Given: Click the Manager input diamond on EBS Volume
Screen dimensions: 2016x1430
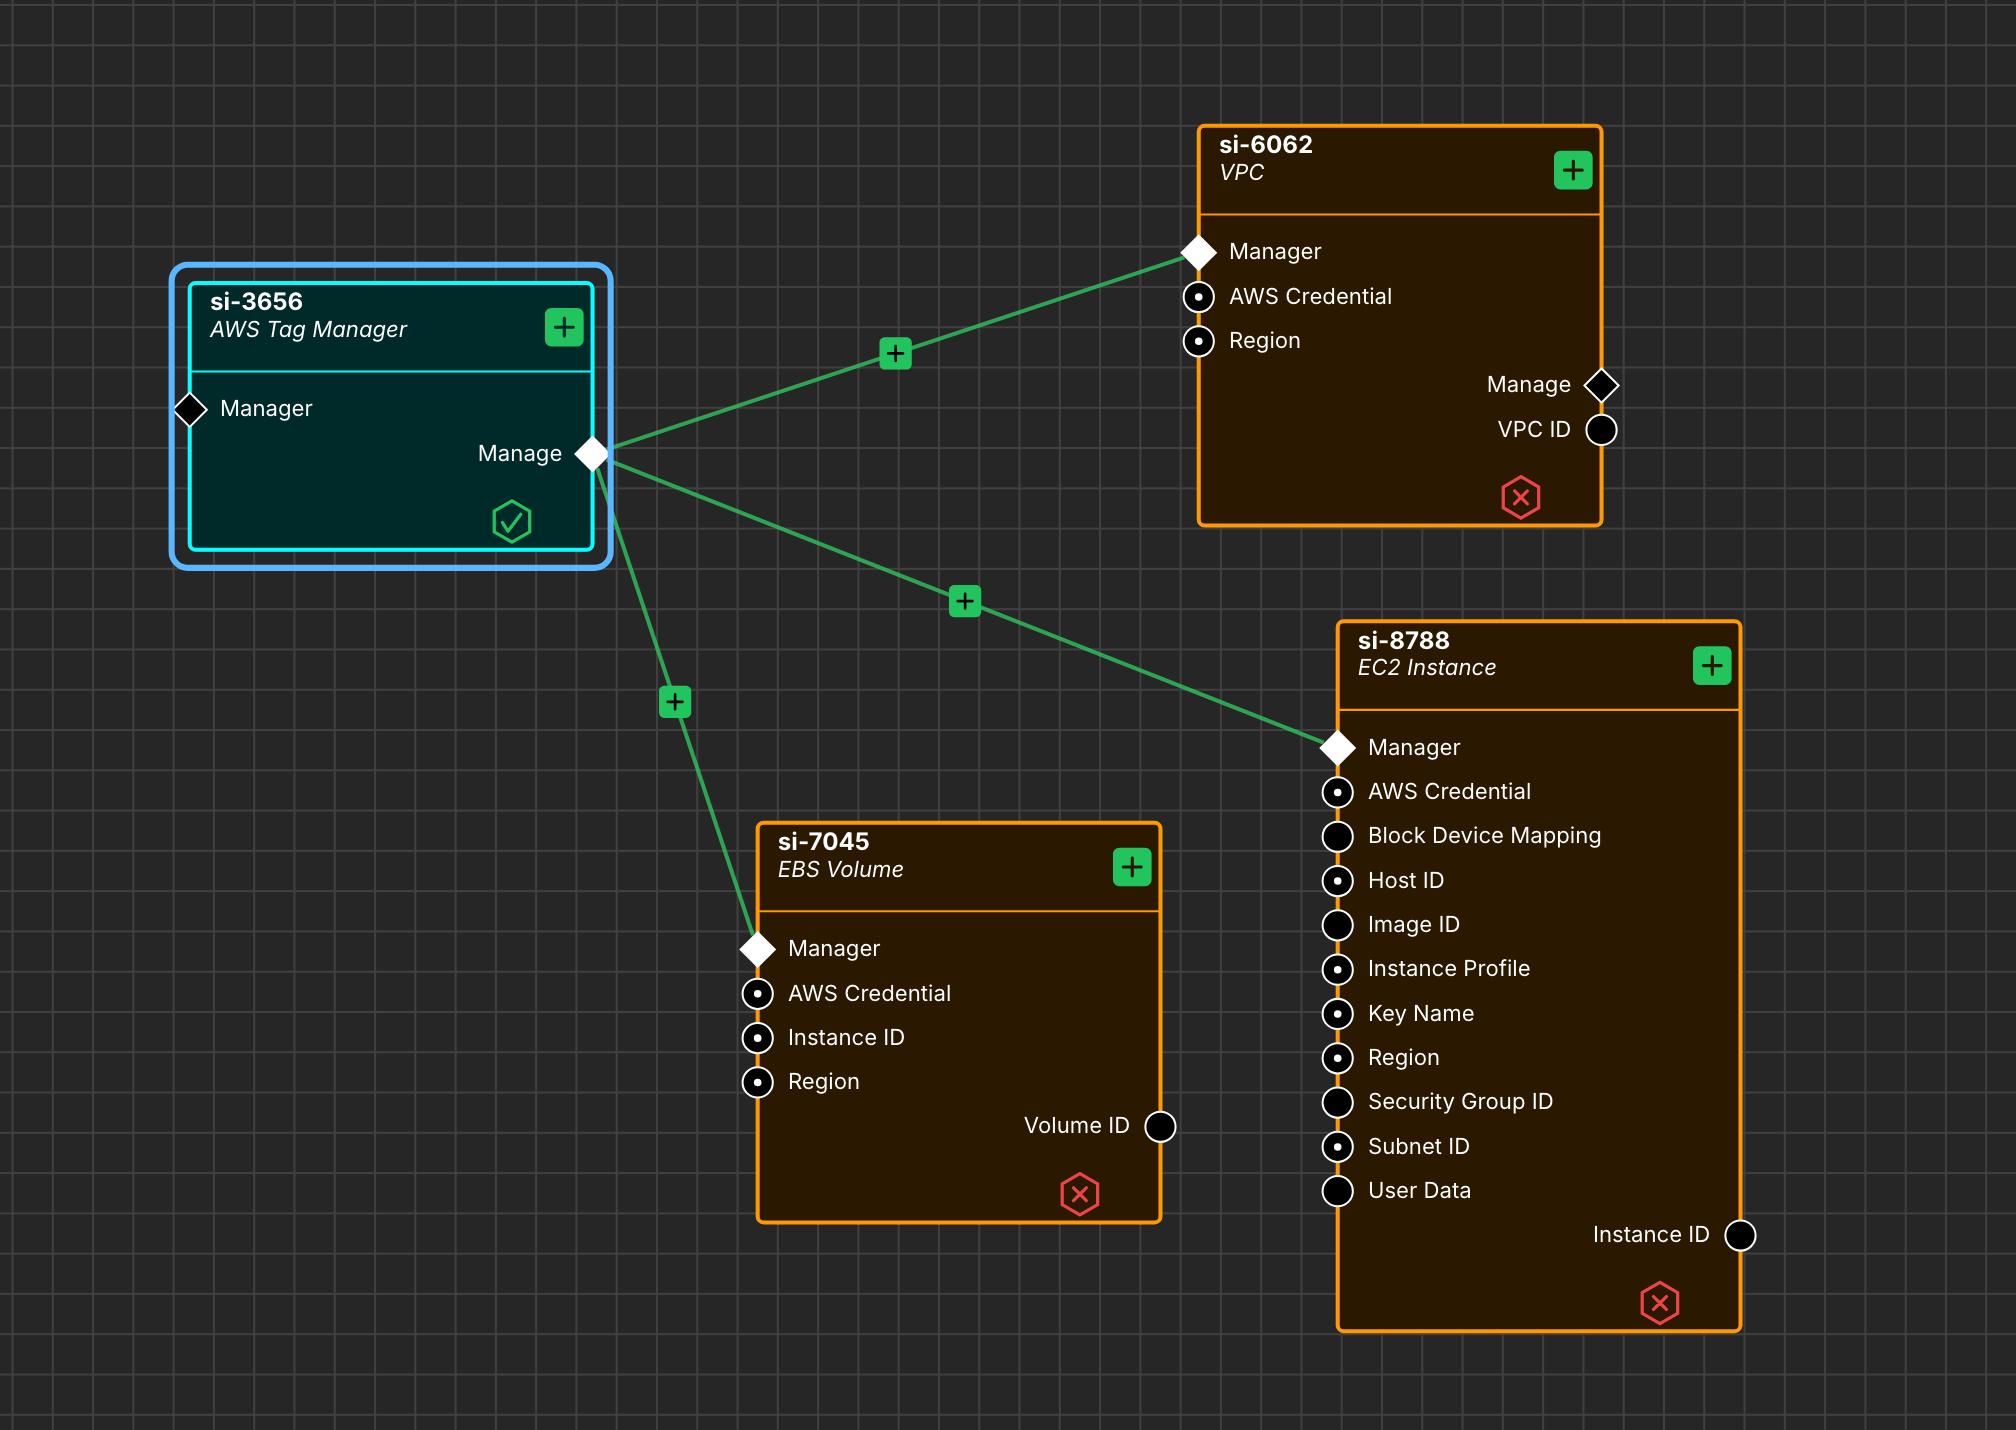Looking at the screenshot, I should point(758,949).
